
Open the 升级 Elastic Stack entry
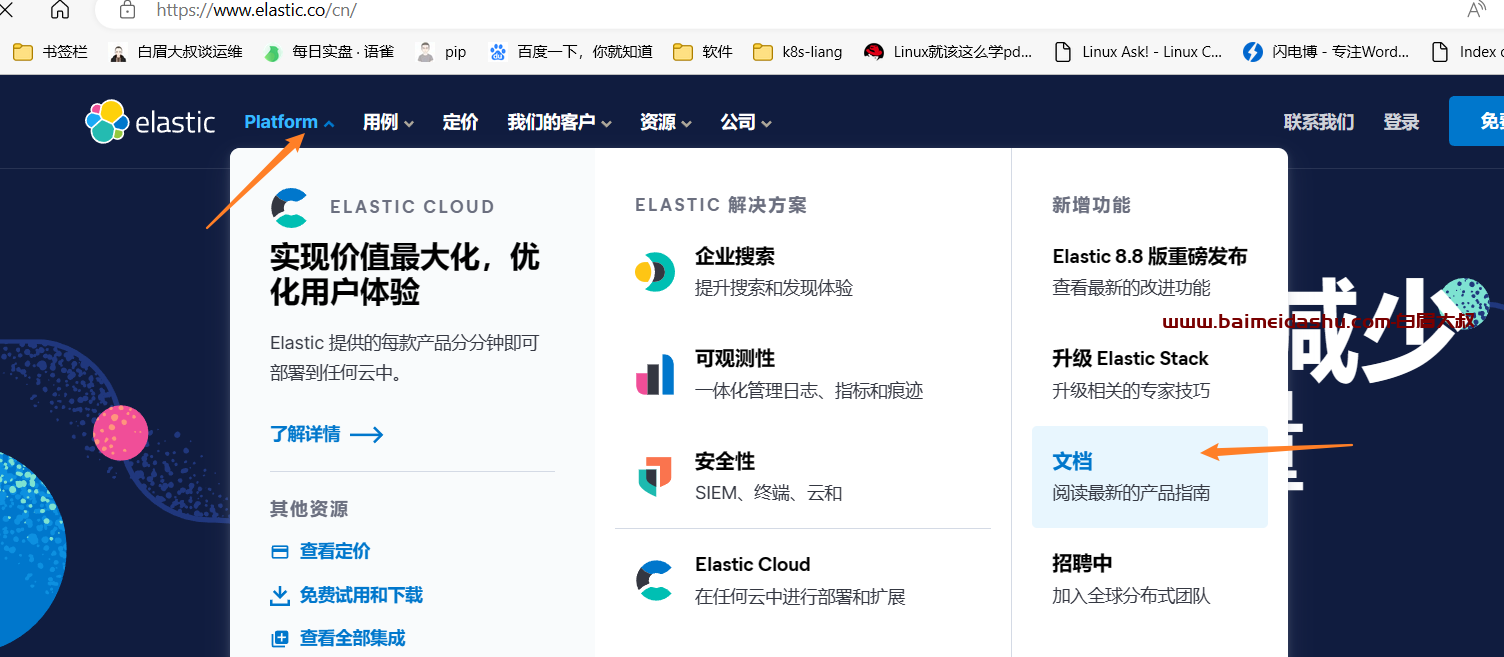tap(1131, 373)
